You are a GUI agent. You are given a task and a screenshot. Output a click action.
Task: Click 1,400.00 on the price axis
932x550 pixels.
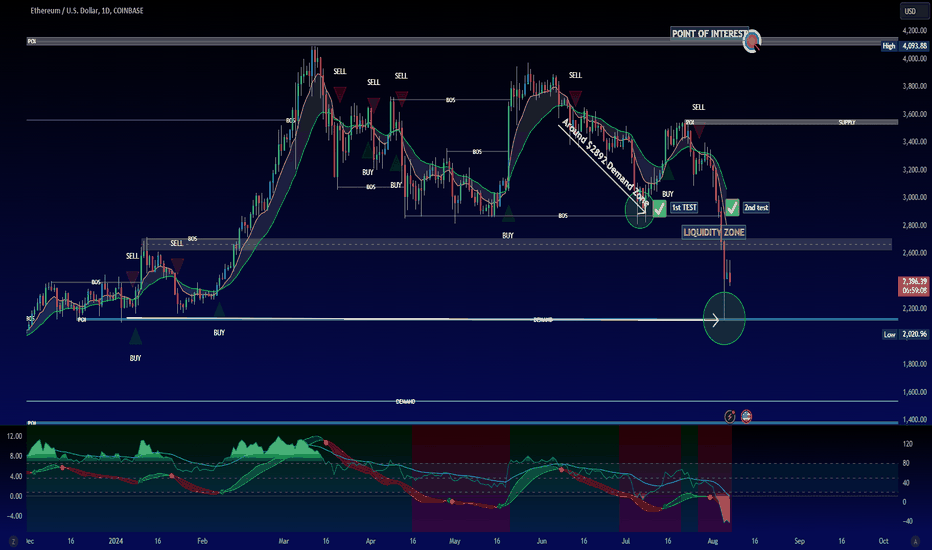(x=914, y=420)
